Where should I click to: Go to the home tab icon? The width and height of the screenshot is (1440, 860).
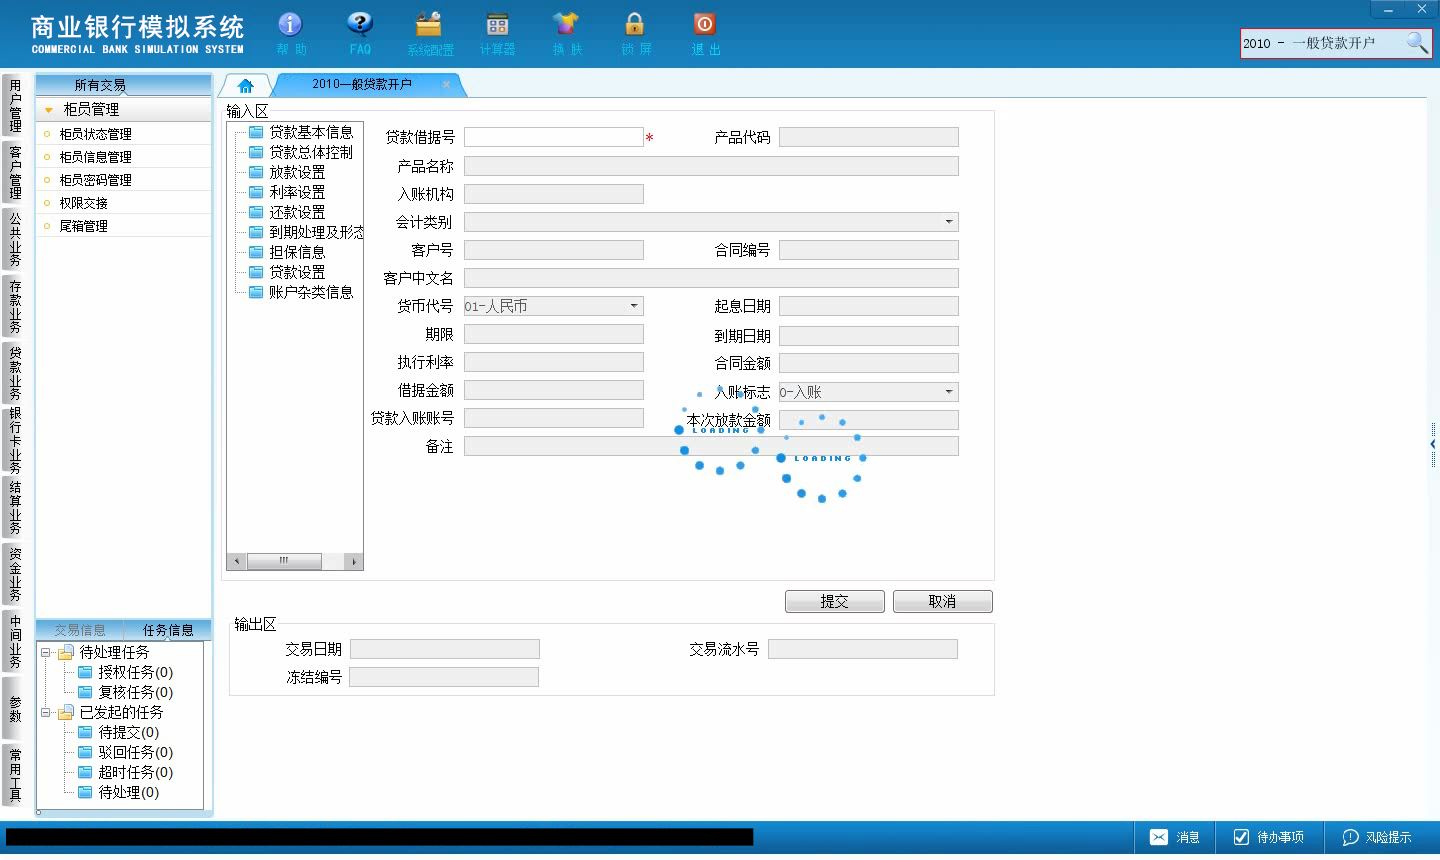click(245, 85)
